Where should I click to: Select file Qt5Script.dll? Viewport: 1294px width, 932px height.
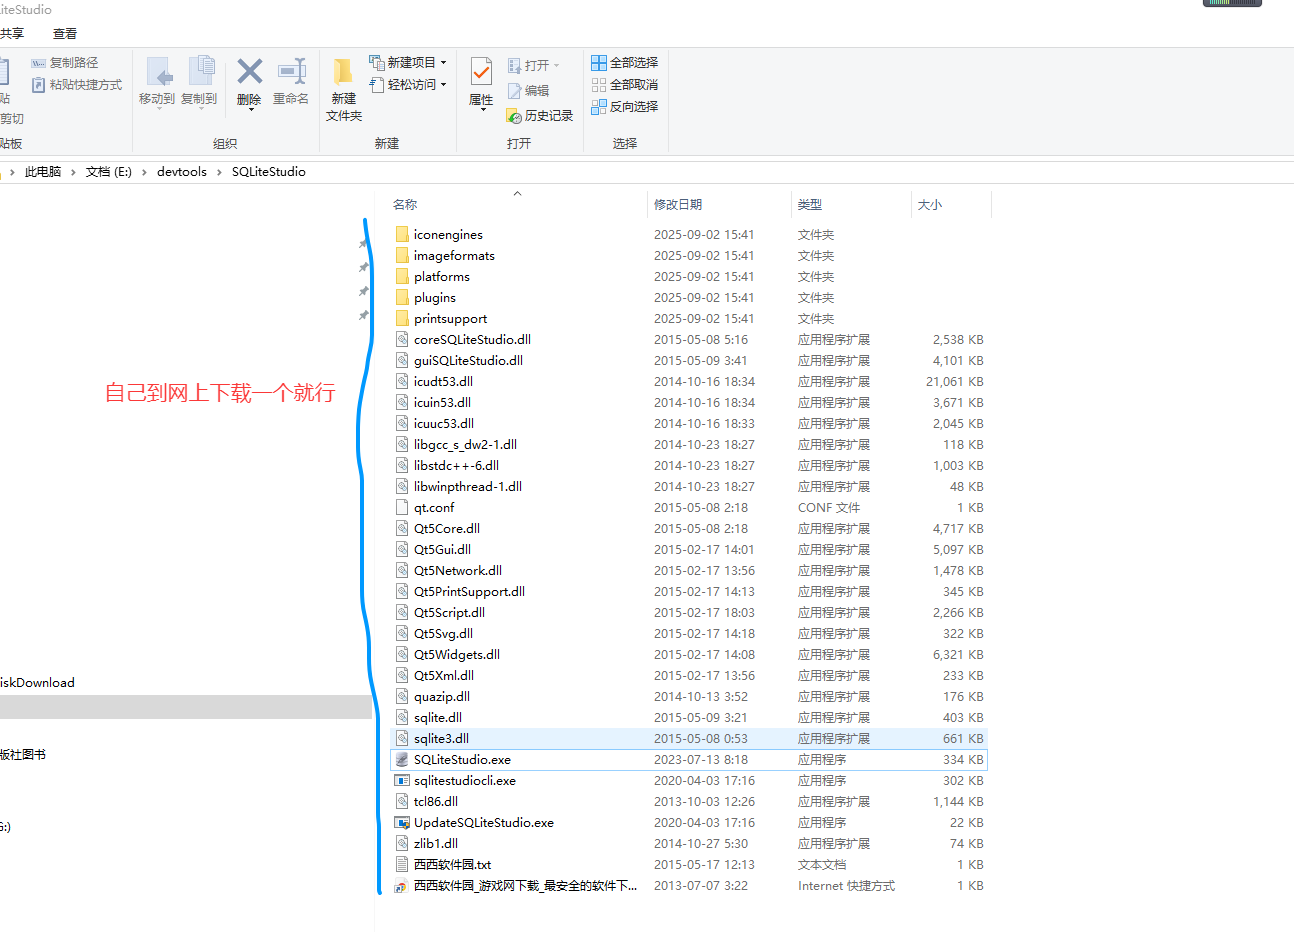tap(449, 612)
